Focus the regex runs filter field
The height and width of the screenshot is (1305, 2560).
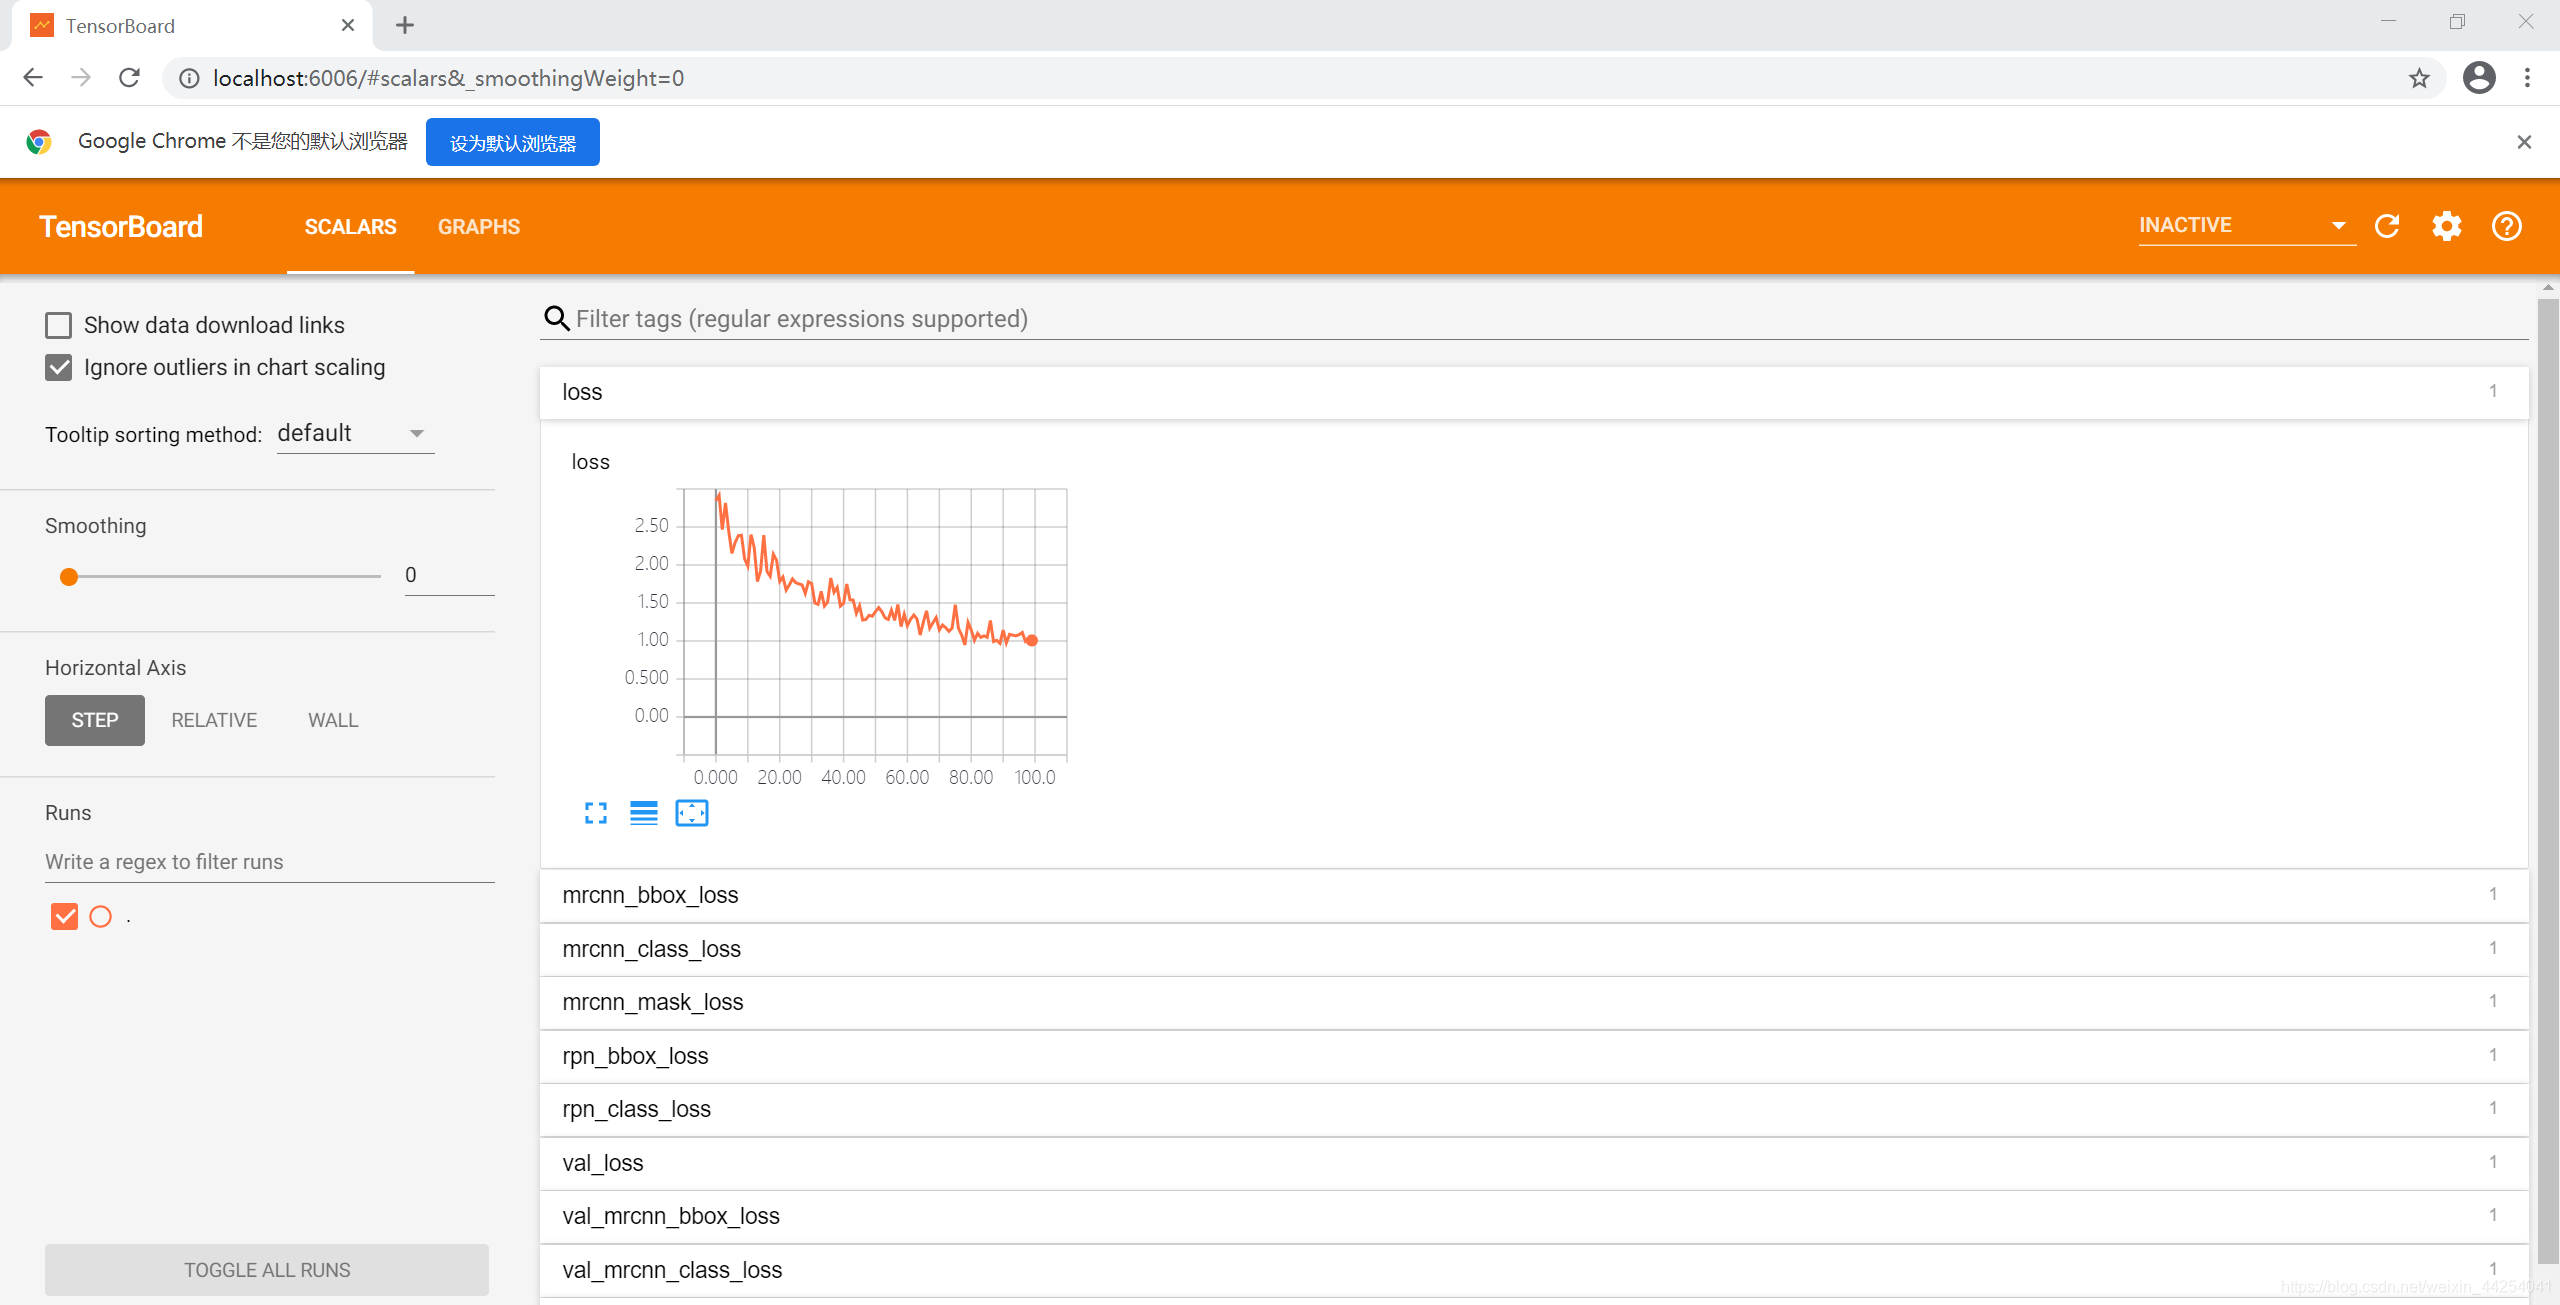coord(269,862)
